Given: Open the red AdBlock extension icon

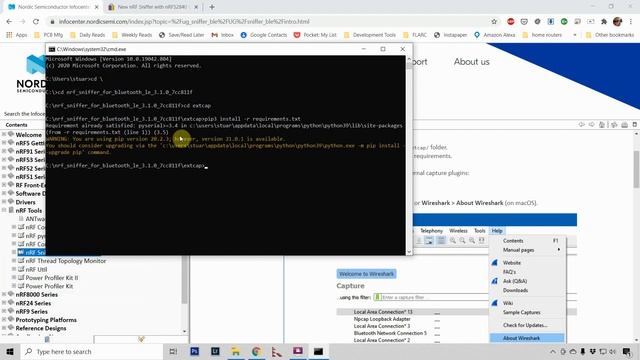Looking at the screenshot, I should point(511,22).
